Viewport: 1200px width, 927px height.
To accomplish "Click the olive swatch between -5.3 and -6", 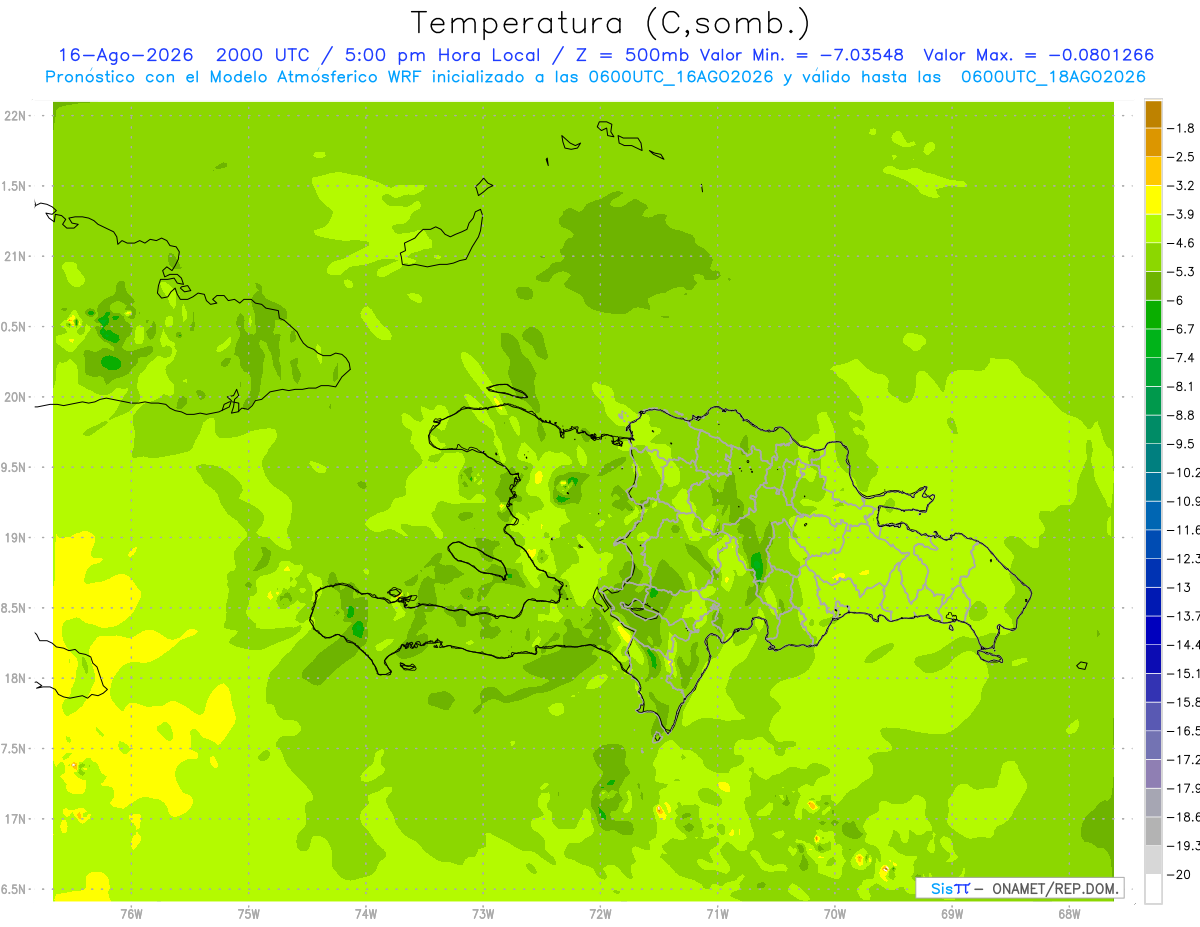I will pyautogui.click(x=1153, y=286).
